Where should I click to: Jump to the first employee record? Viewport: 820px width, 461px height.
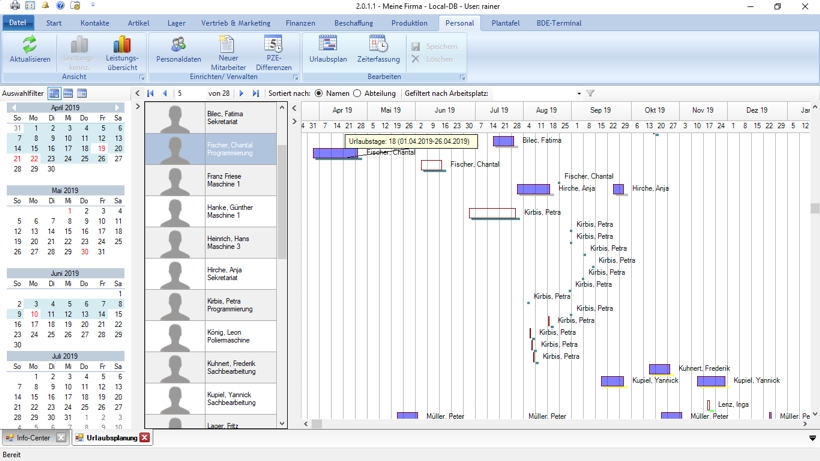tap(151, 94)
